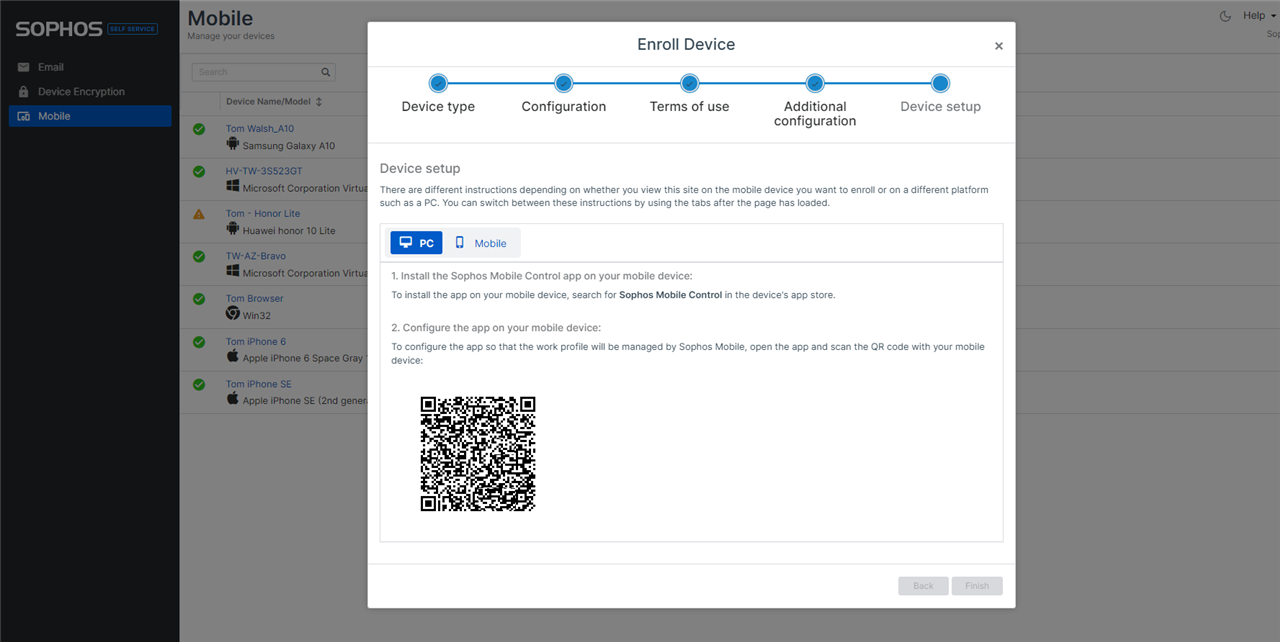Click green status check for TW-AZ-Bravo
Screen dimensions: 1280x642
[199, 256]
